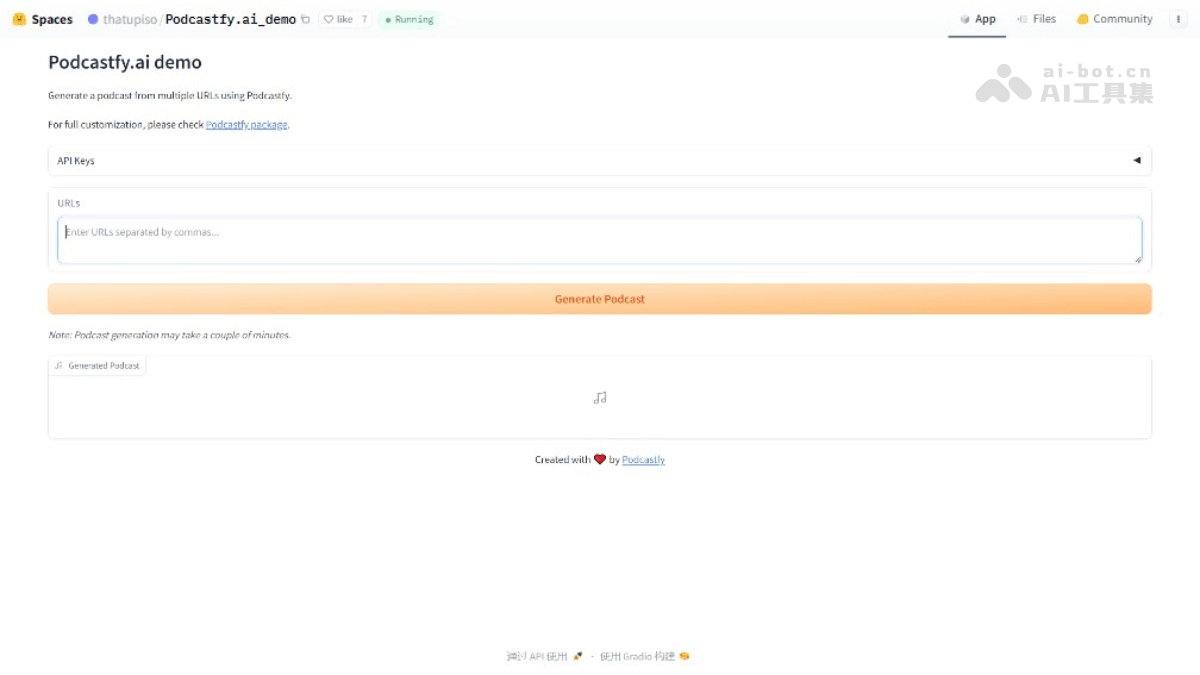Open the three-dot more options menu

point(1177,19)
